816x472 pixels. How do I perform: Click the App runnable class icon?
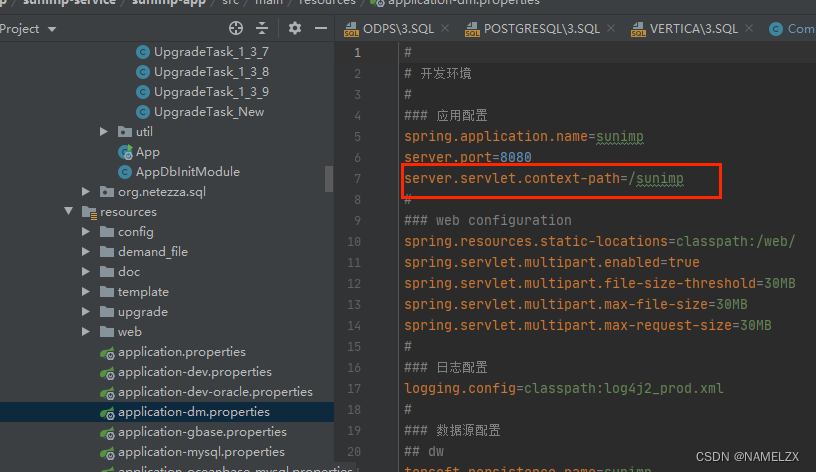[x=125, y=152]
